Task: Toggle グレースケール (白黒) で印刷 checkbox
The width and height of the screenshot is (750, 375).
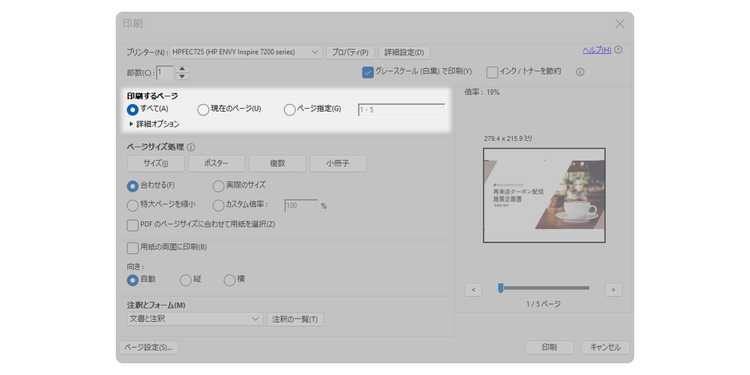Action: click(367, 72)
